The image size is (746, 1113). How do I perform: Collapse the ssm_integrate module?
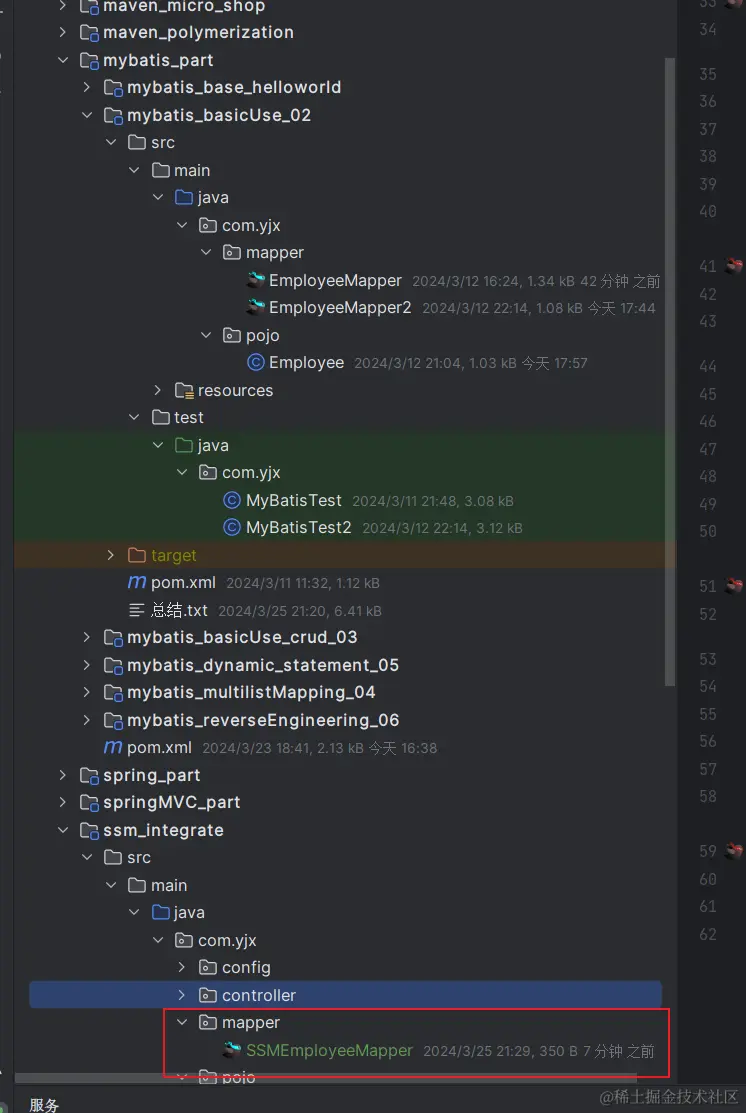click(63, 830)
